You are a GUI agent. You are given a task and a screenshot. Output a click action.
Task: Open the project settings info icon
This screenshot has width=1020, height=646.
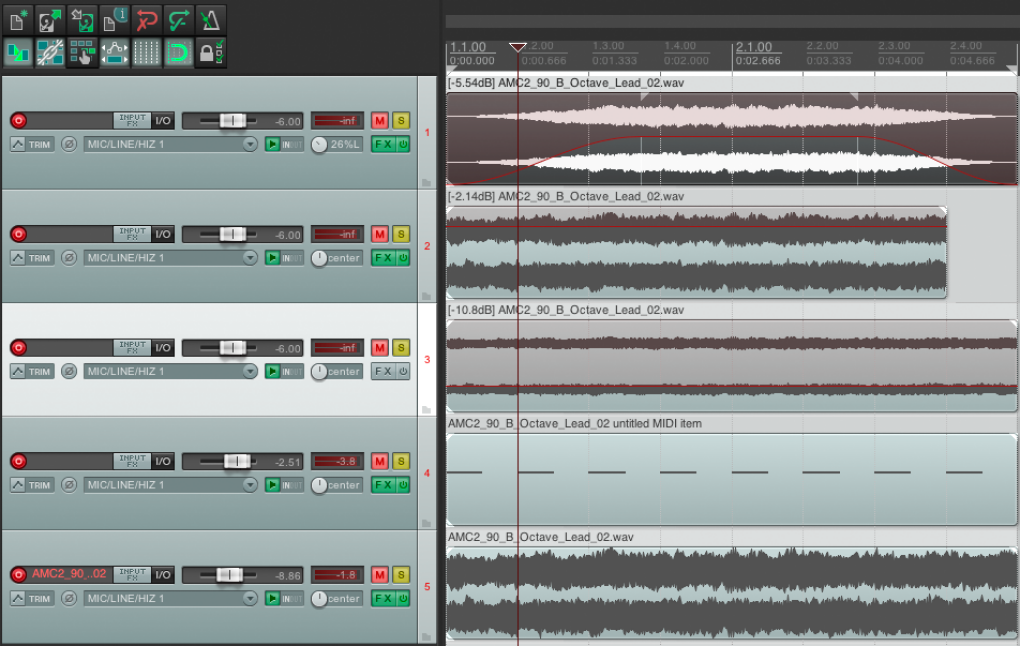114,20
